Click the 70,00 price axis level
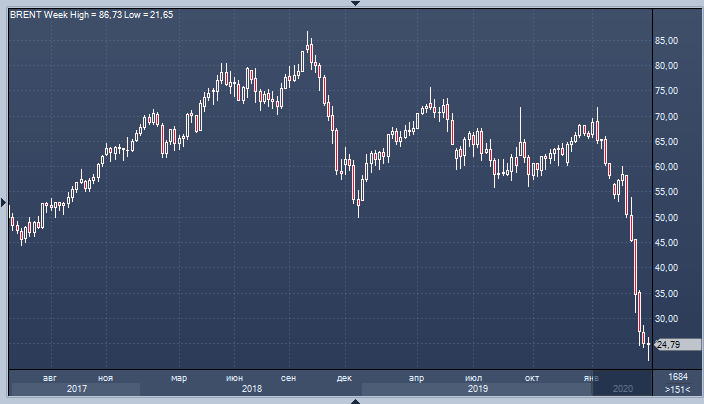 click(667, 117)
